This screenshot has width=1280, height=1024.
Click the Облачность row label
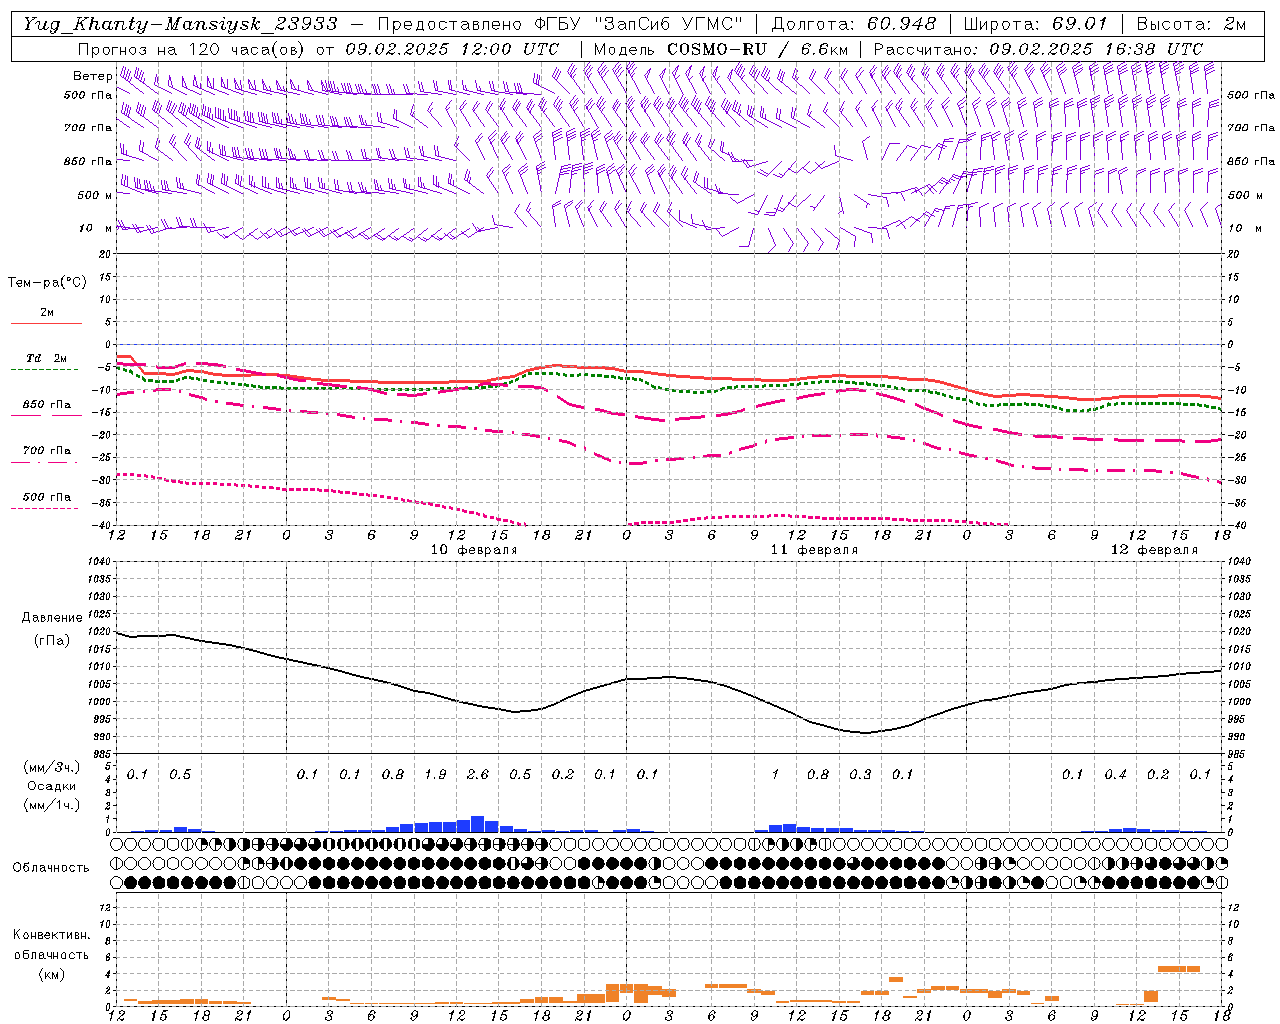coord(51,867)
